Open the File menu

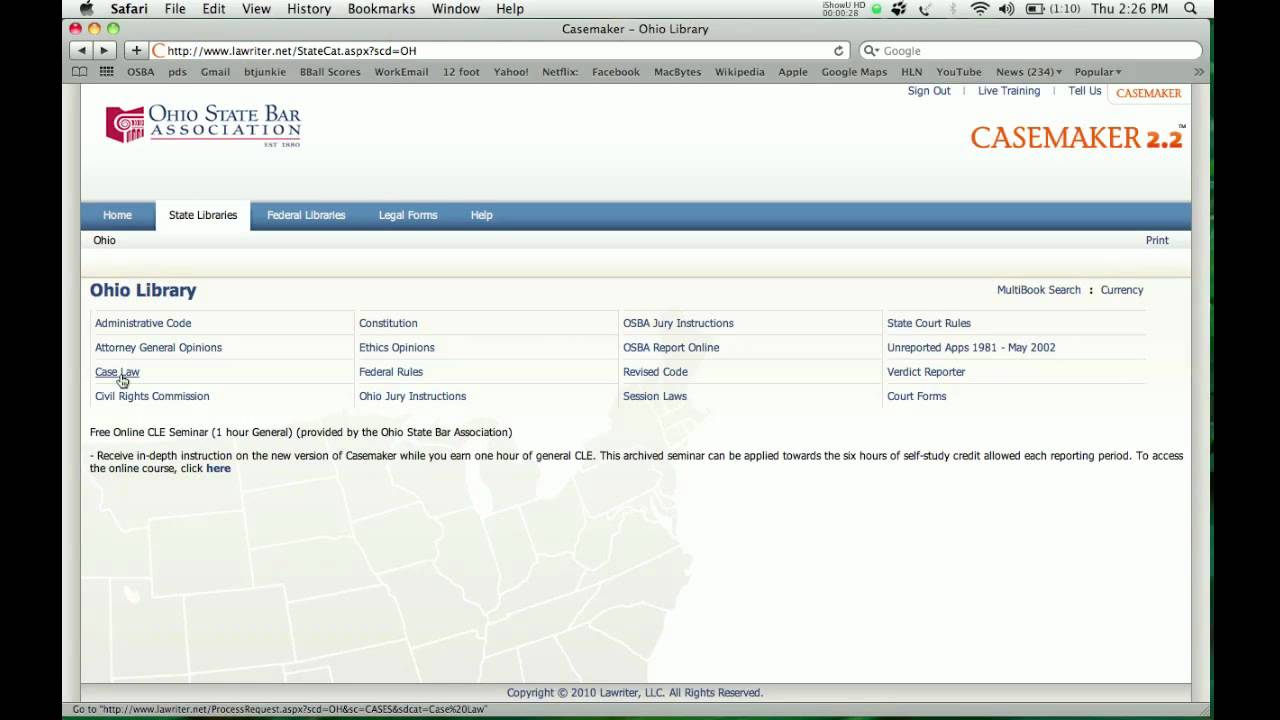coord(175,9)
